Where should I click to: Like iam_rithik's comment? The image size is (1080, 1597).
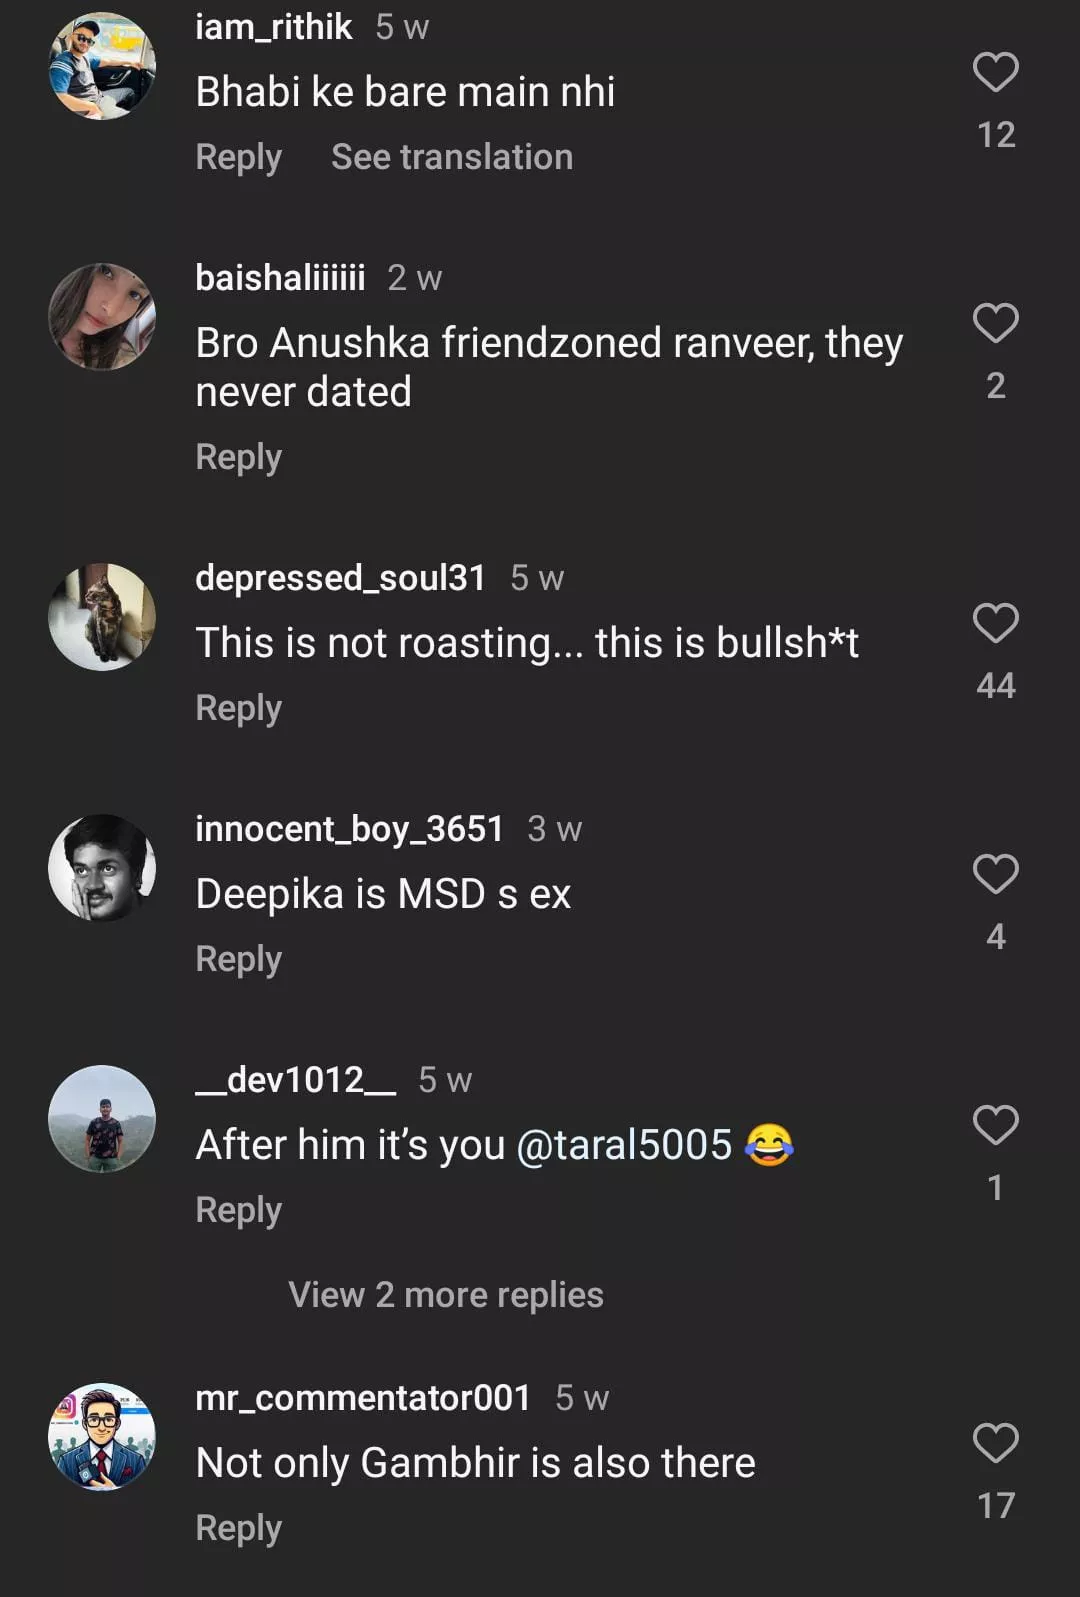point(995,73)
